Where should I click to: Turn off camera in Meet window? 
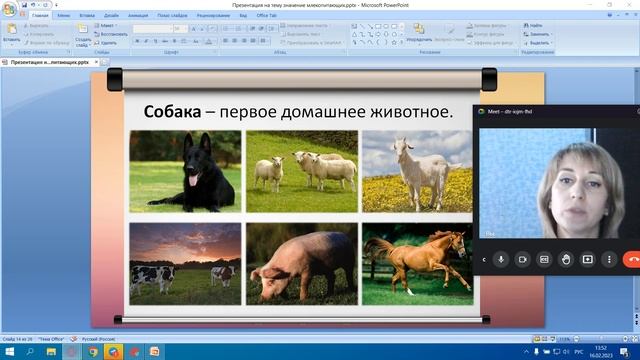(522, 260)
